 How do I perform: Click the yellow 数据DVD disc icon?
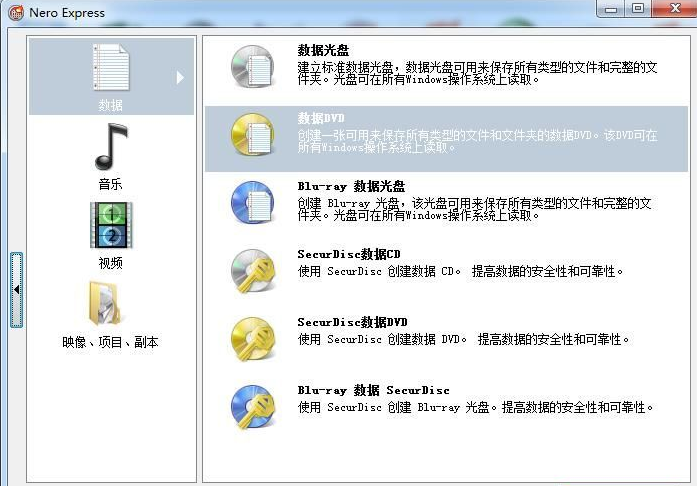[x=252, y=135]
